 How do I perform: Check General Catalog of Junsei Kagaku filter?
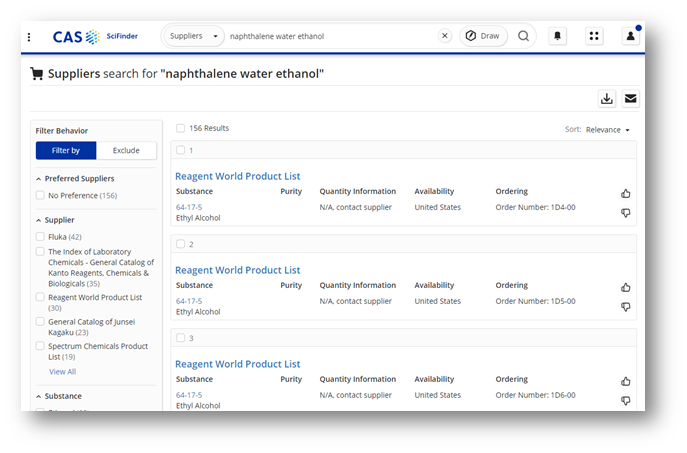[x=40, y=322]
